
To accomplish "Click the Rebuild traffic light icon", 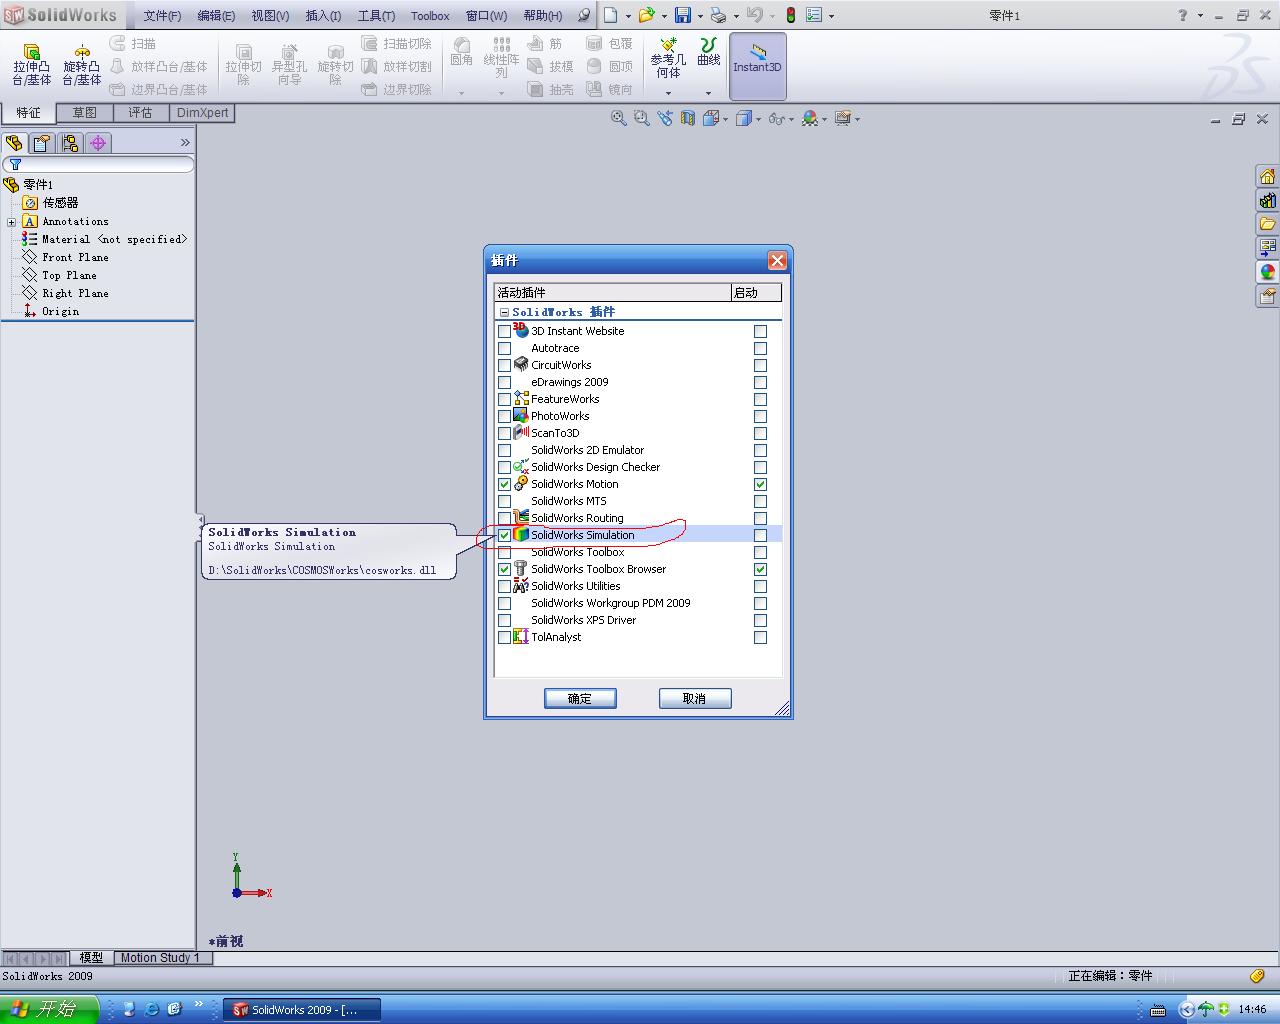I will click(790, 15).
